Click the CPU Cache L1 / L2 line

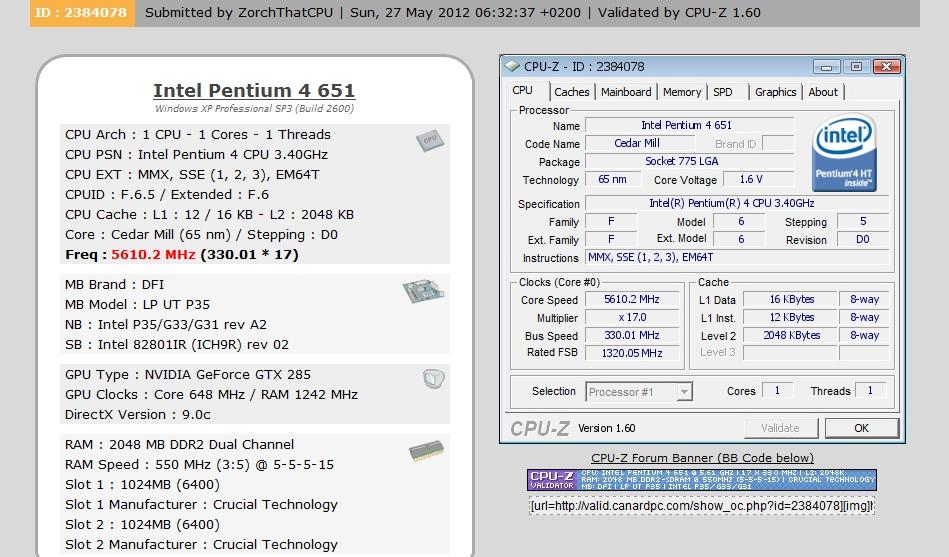[x=209, y=214]
